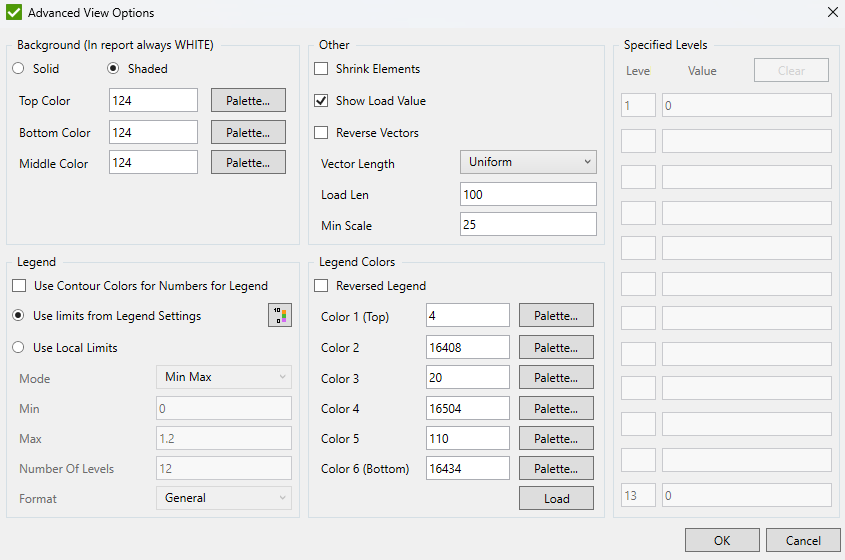The width and height of the screenshot is (845, 560).
Task: Dismiss the dialog with Cancel
Action: coord(803,540)
